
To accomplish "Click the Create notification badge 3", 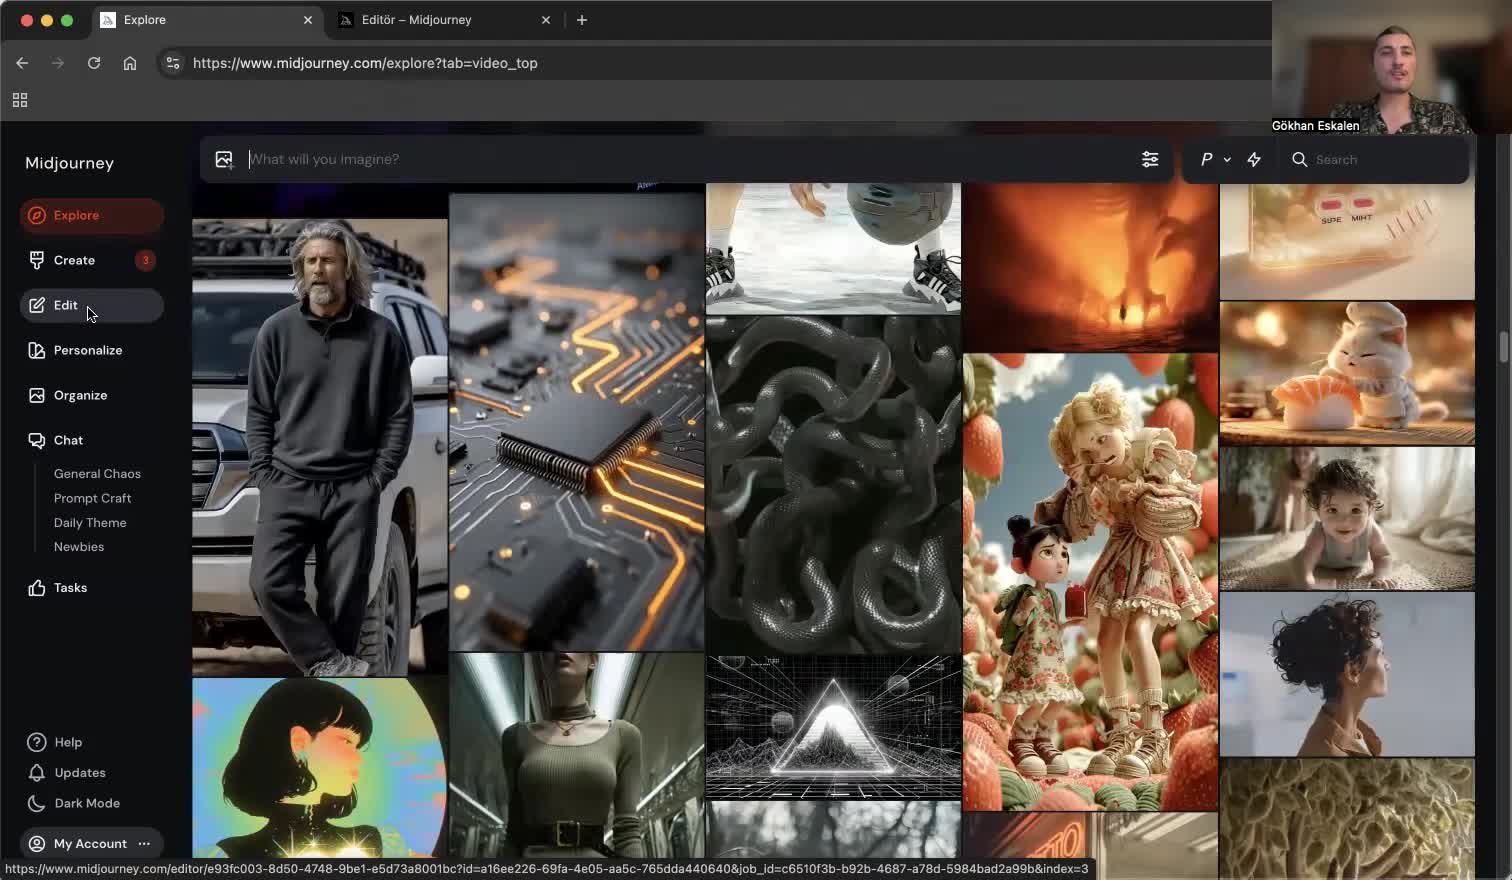I will click(145, 260).
